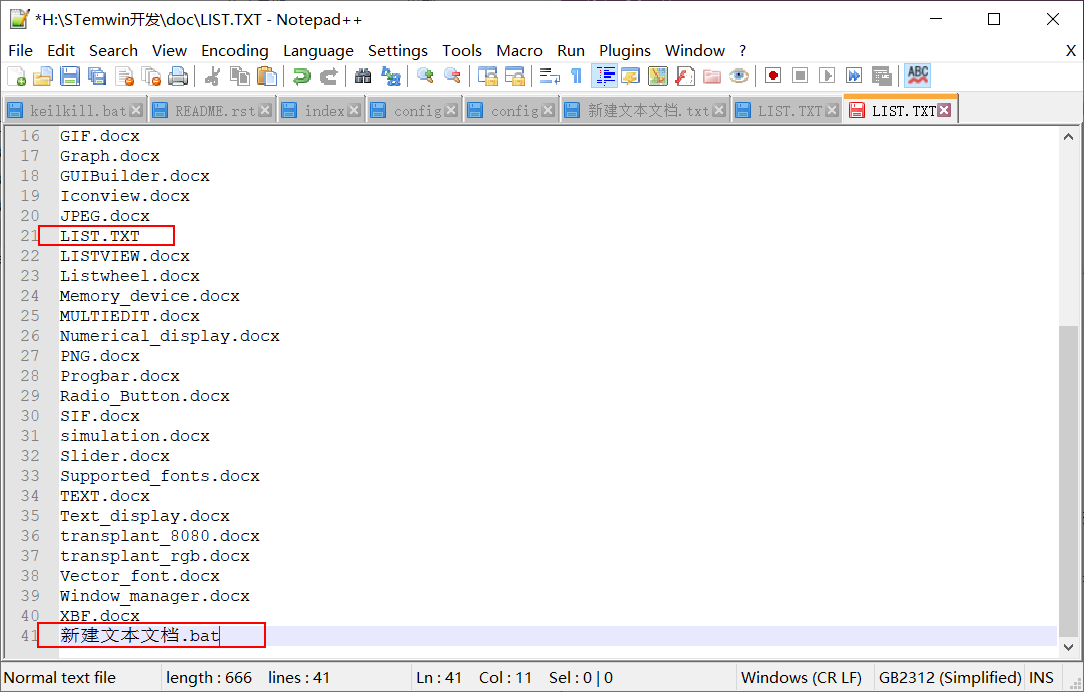Open the Plugins menu
Screen dimensions: 1084x692
coord(624,50)
